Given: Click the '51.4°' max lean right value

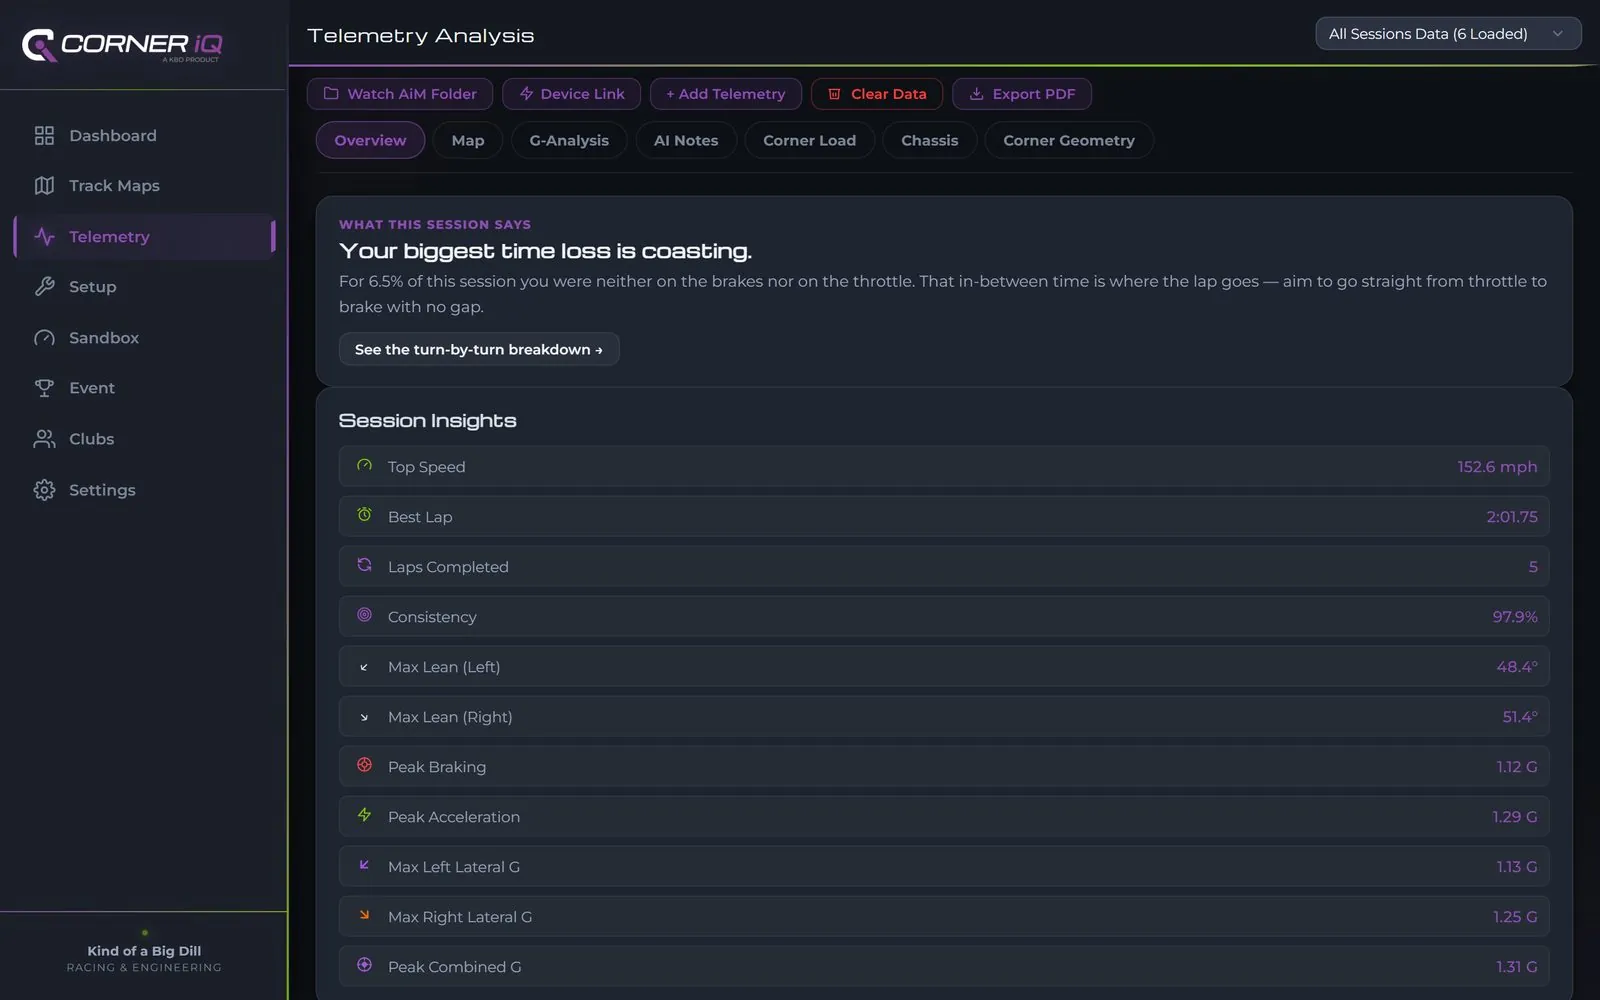Looking at the screenshot, I should 1520,717.
